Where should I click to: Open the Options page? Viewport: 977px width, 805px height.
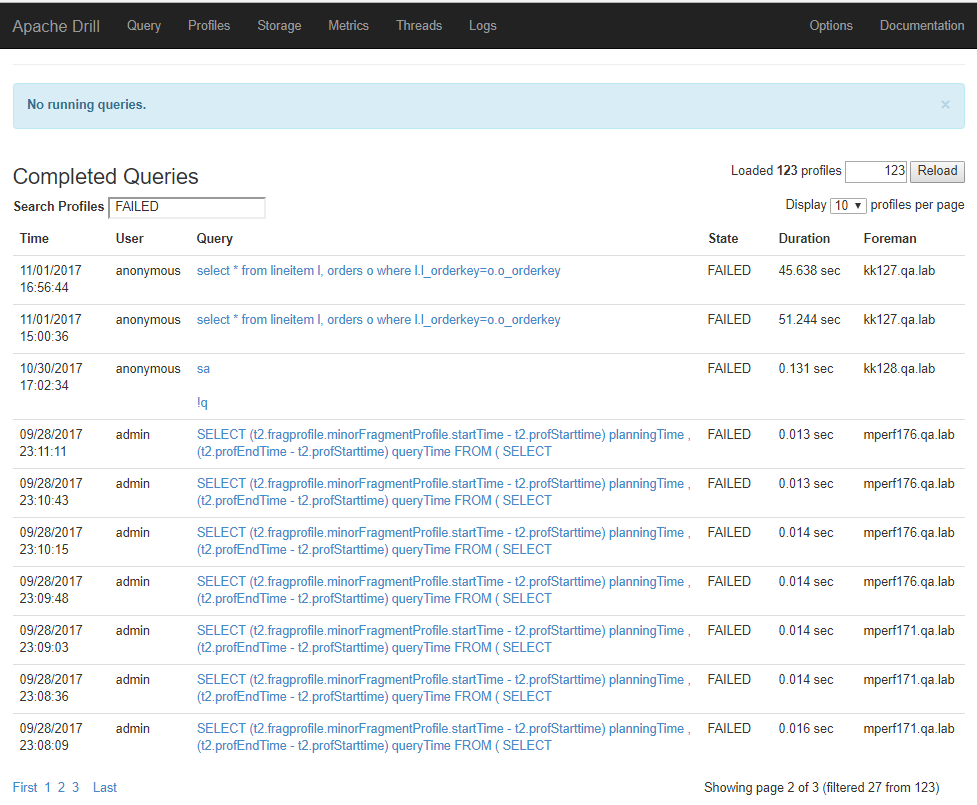[831, 26]
